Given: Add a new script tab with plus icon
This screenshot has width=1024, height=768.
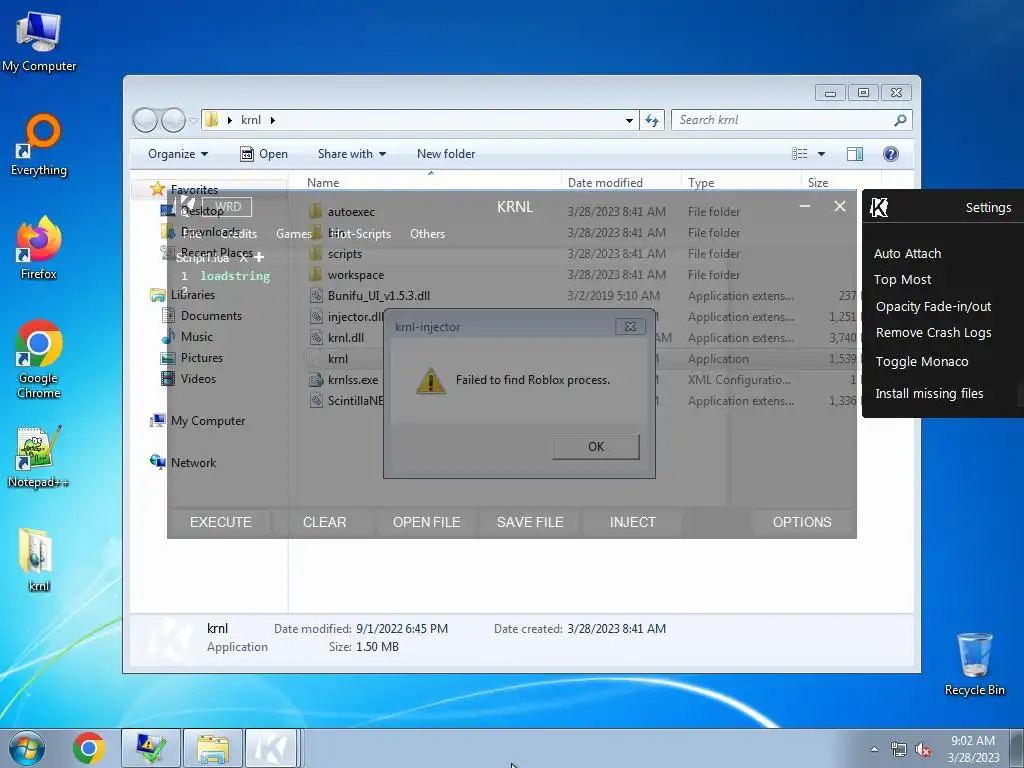Looking at the screenshot, I should [x=259, y=257].
